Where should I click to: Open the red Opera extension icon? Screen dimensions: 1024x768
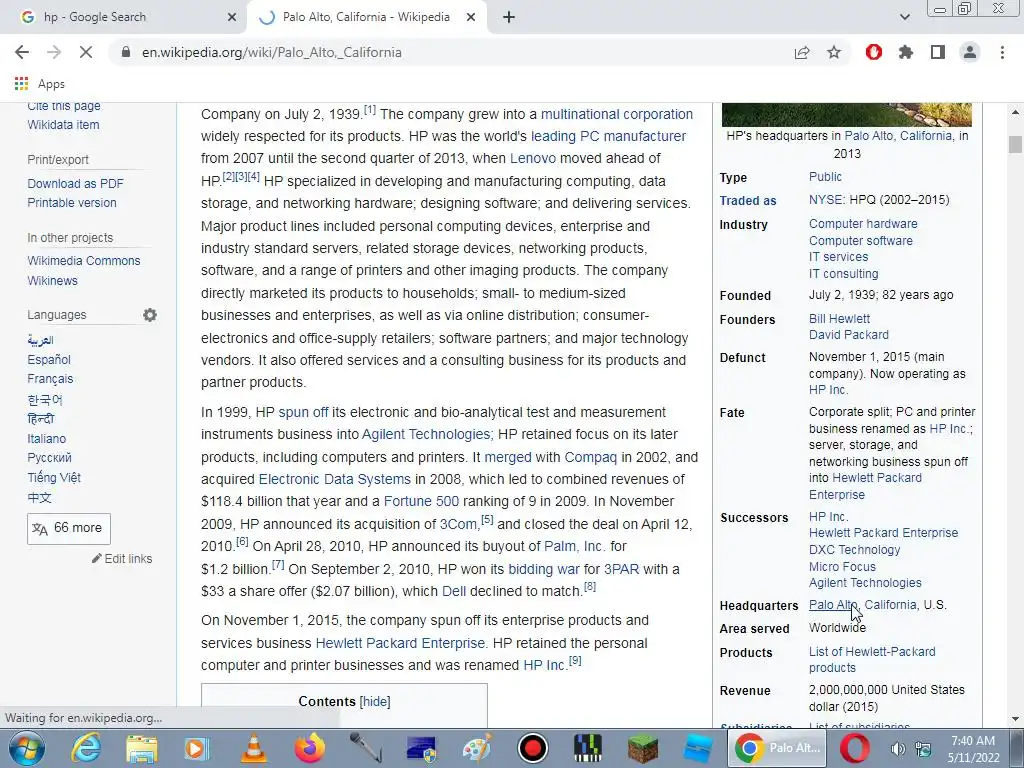[874, 52]
